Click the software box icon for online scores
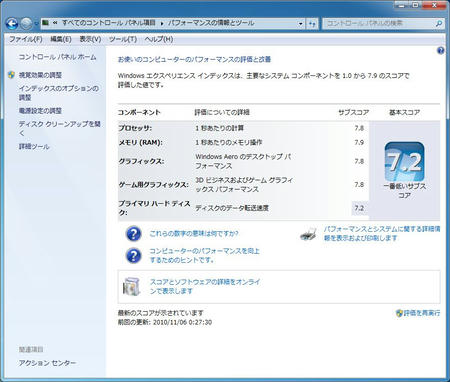This screenshot has height=382, width=450. [131, 286]
